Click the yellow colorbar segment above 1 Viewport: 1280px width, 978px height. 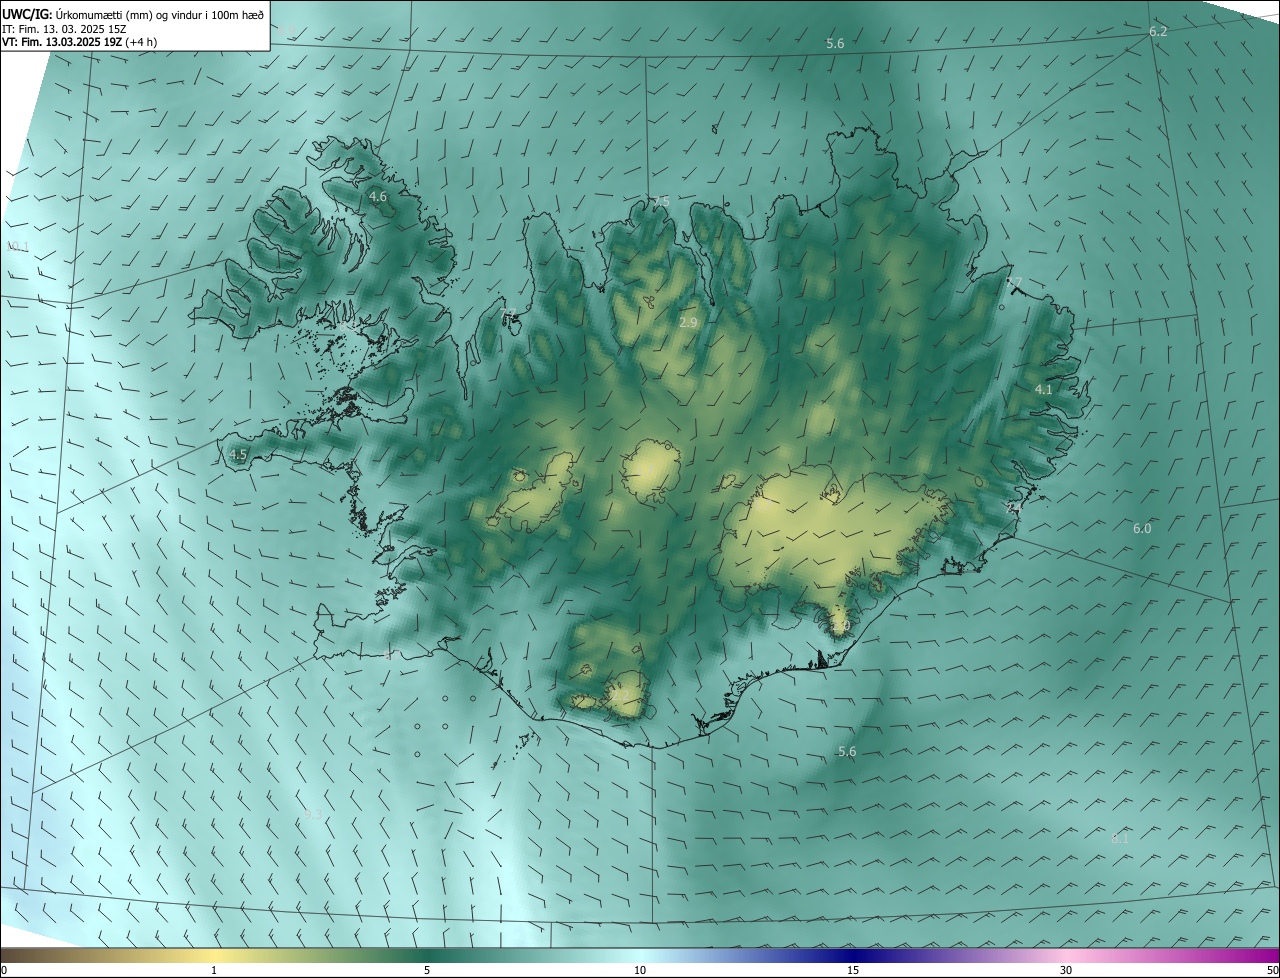click(x=214, y=955)
